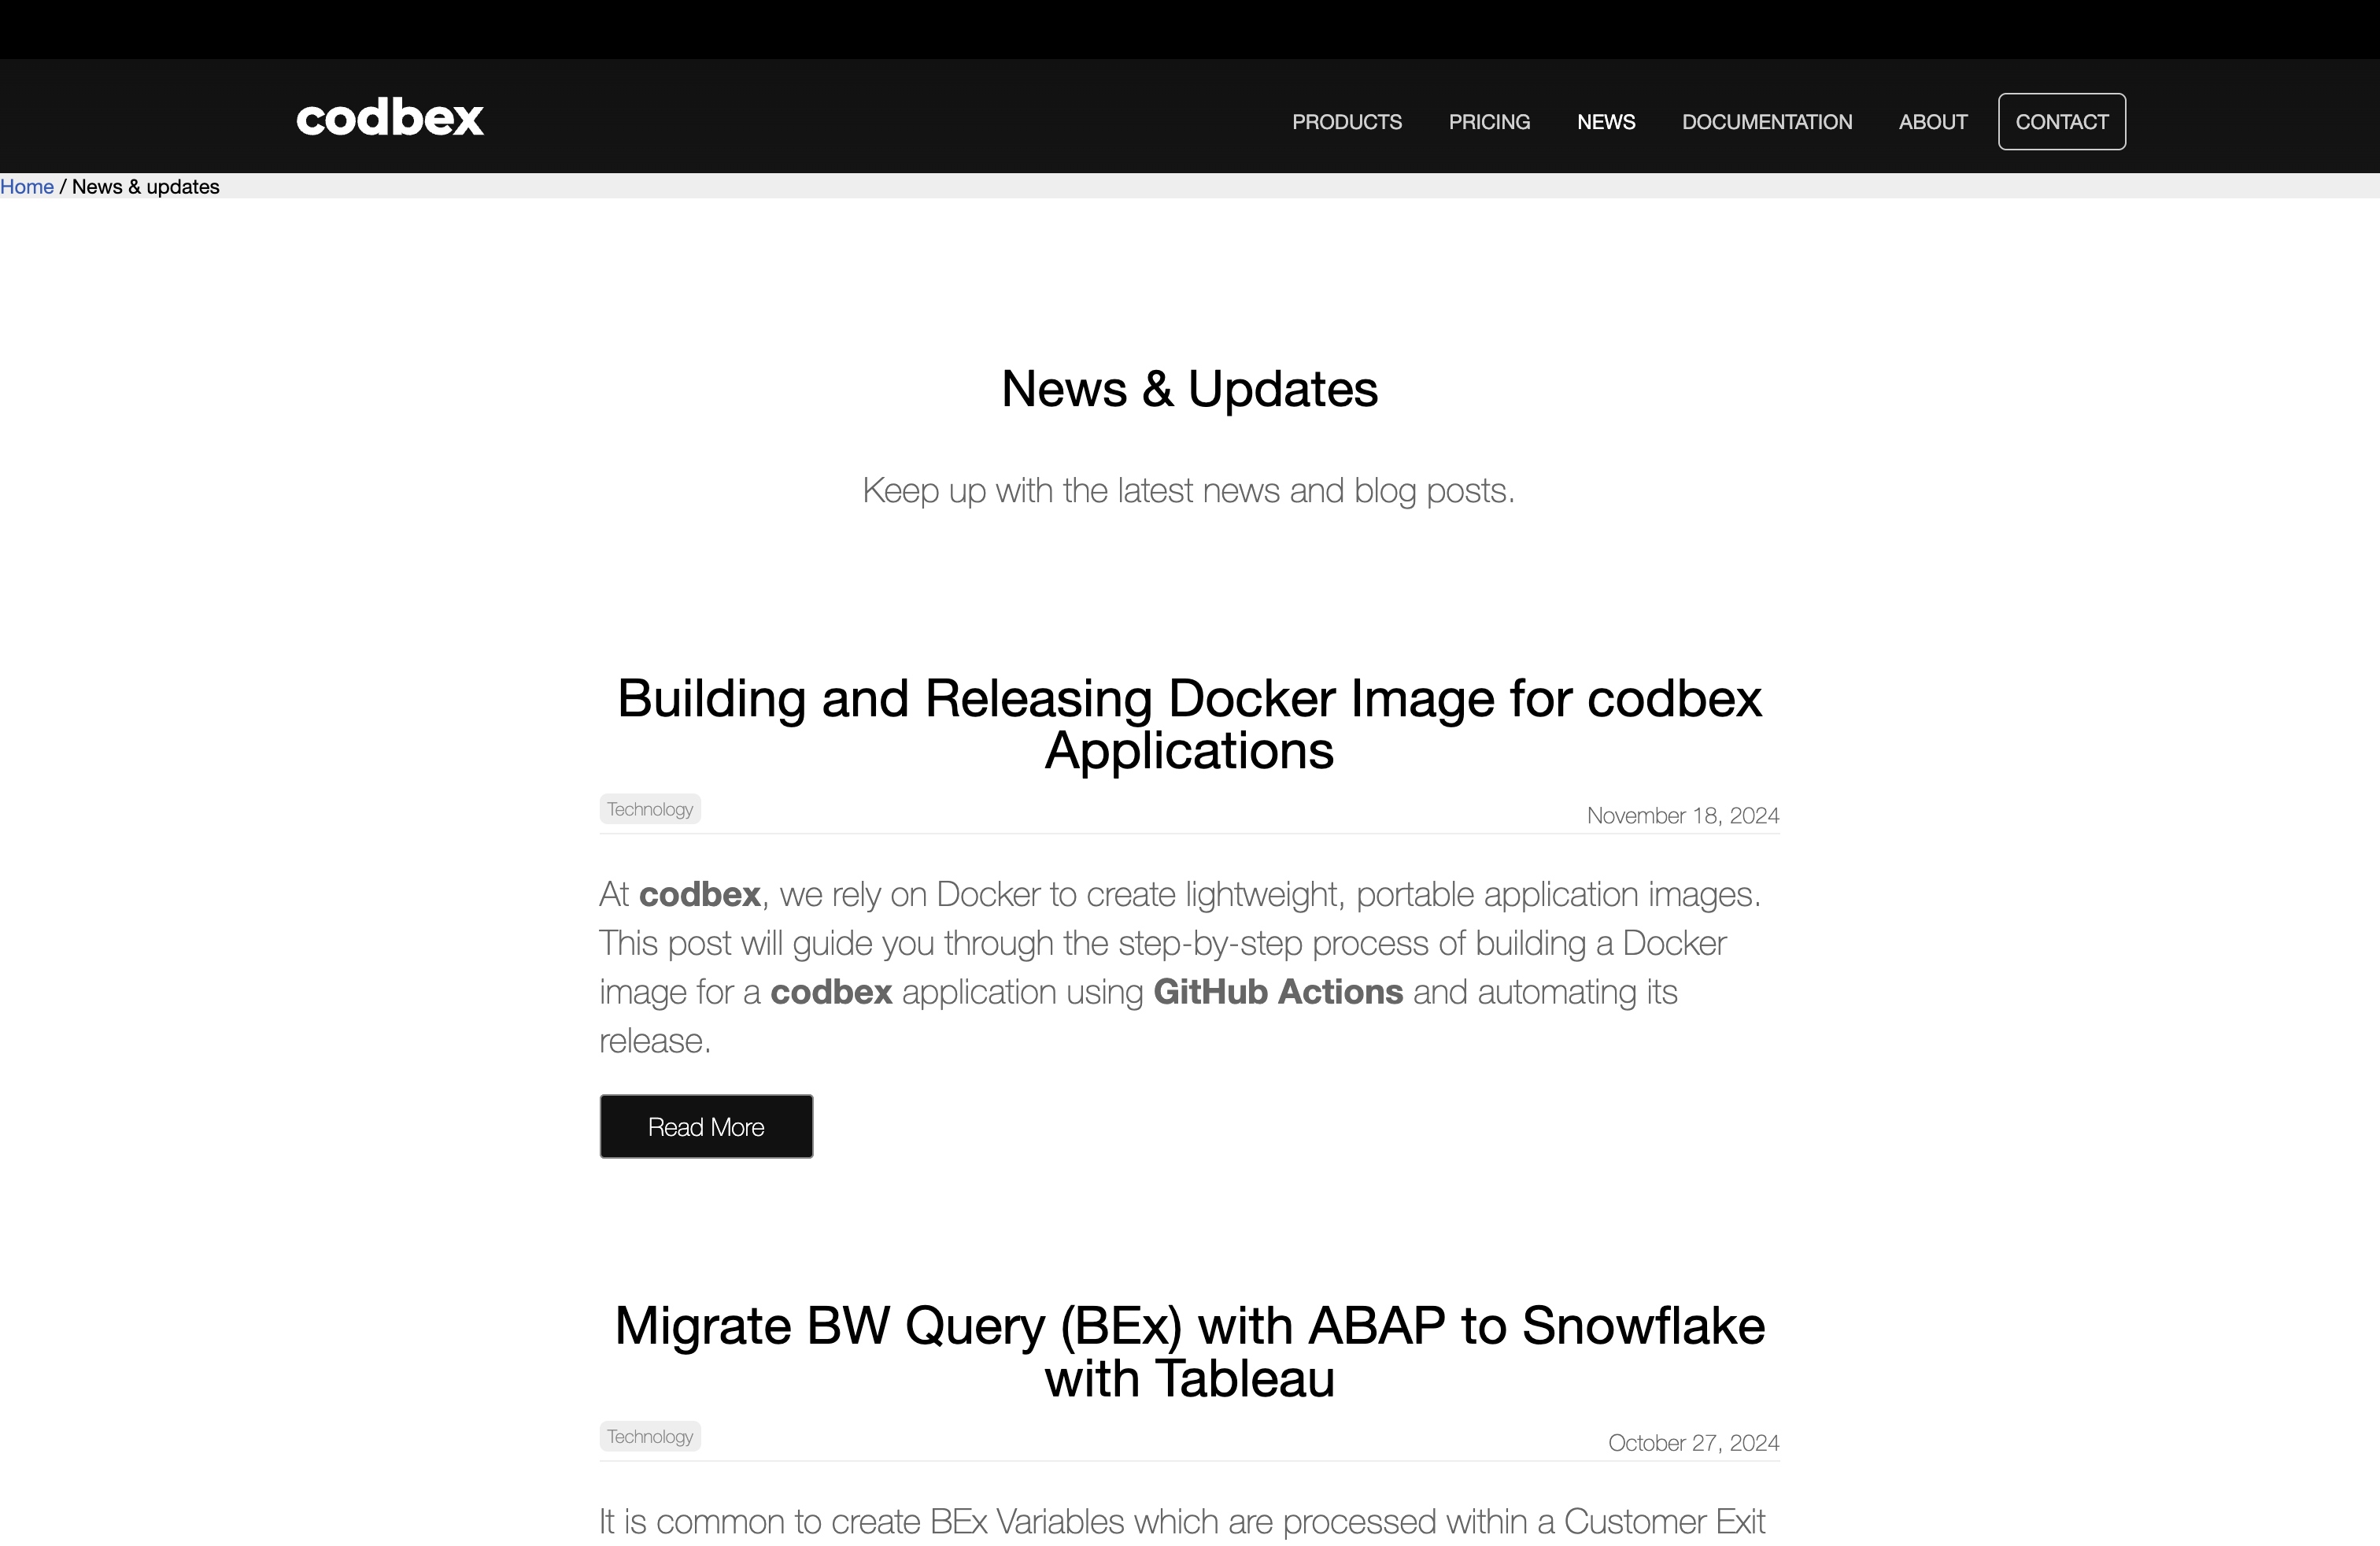Click News updates breadcrumb link

[146, 186]
